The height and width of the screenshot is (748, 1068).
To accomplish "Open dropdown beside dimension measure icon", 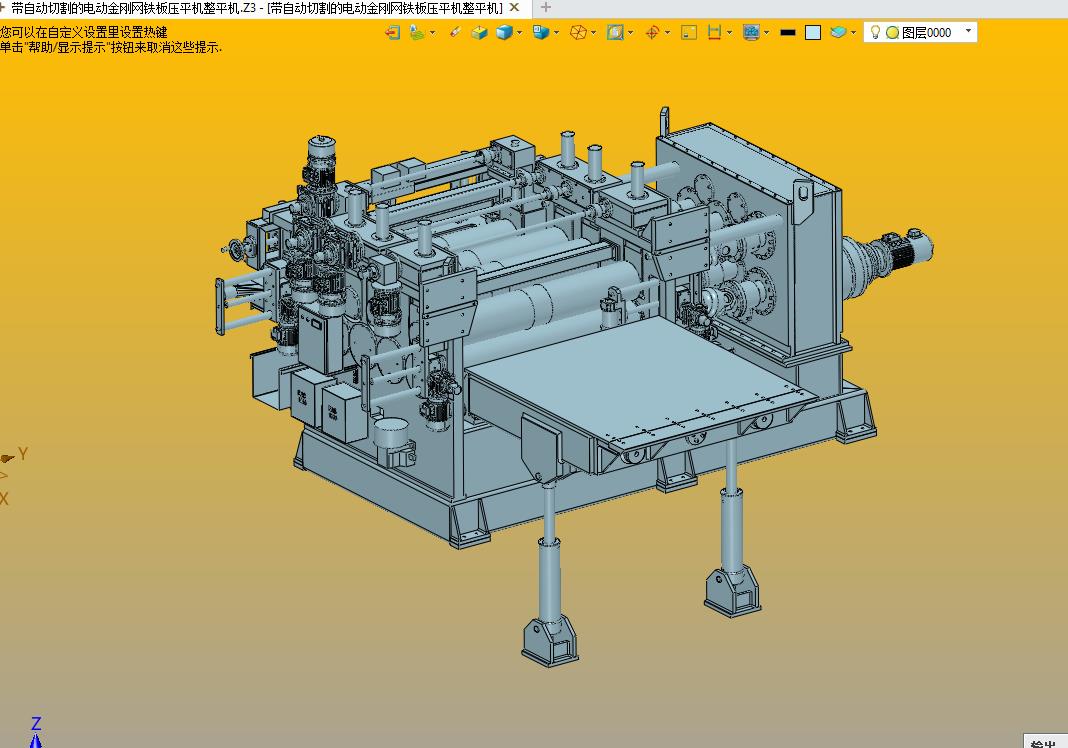I will coord(729,33).
